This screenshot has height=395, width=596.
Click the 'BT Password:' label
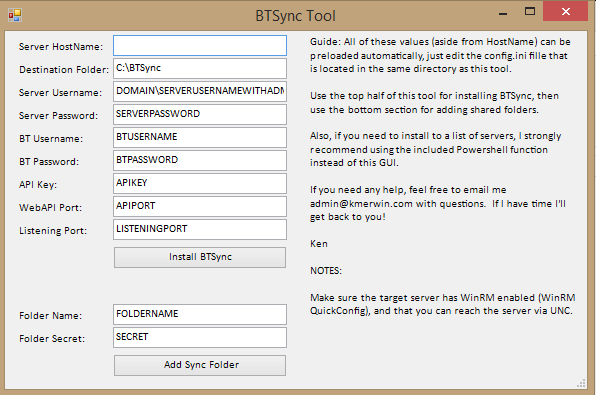click(x=49, y=162)
